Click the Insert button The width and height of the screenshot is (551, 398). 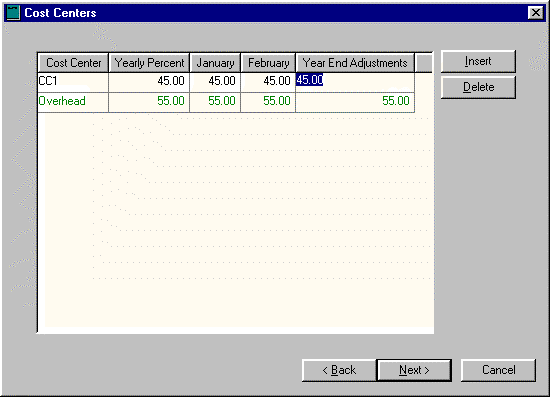tap(478, 61)
